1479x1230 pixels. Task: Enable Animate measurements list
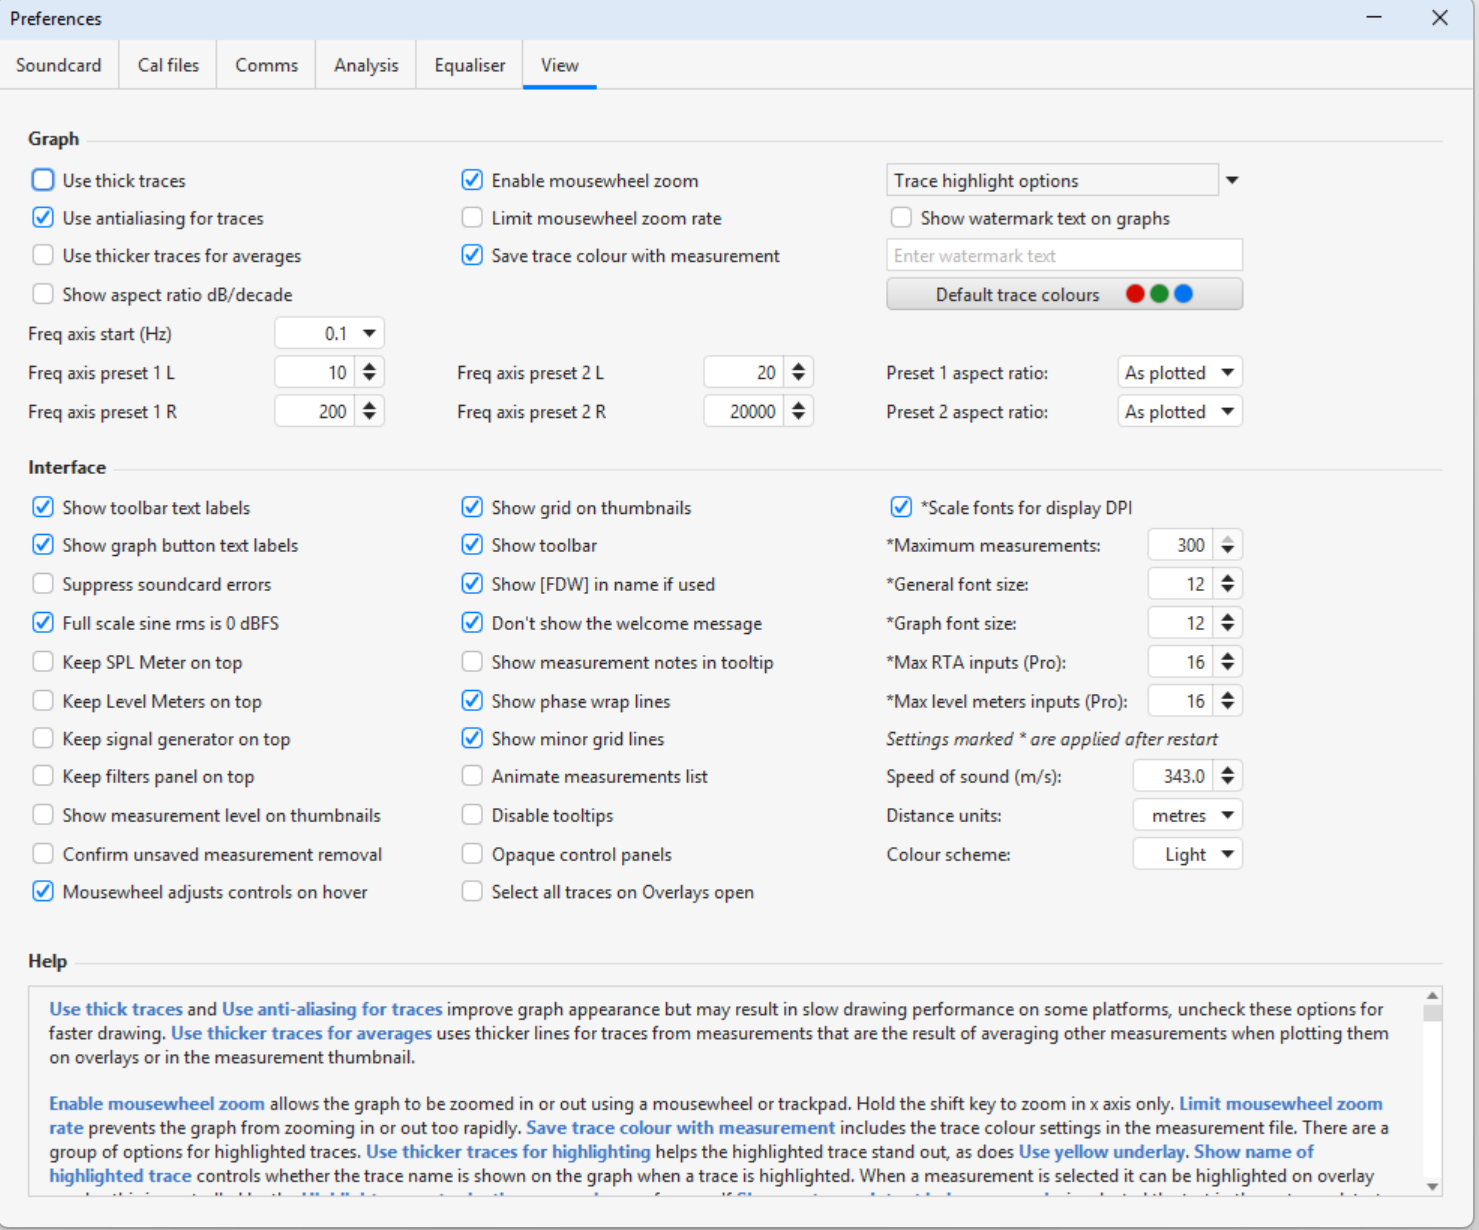point(472,776)
